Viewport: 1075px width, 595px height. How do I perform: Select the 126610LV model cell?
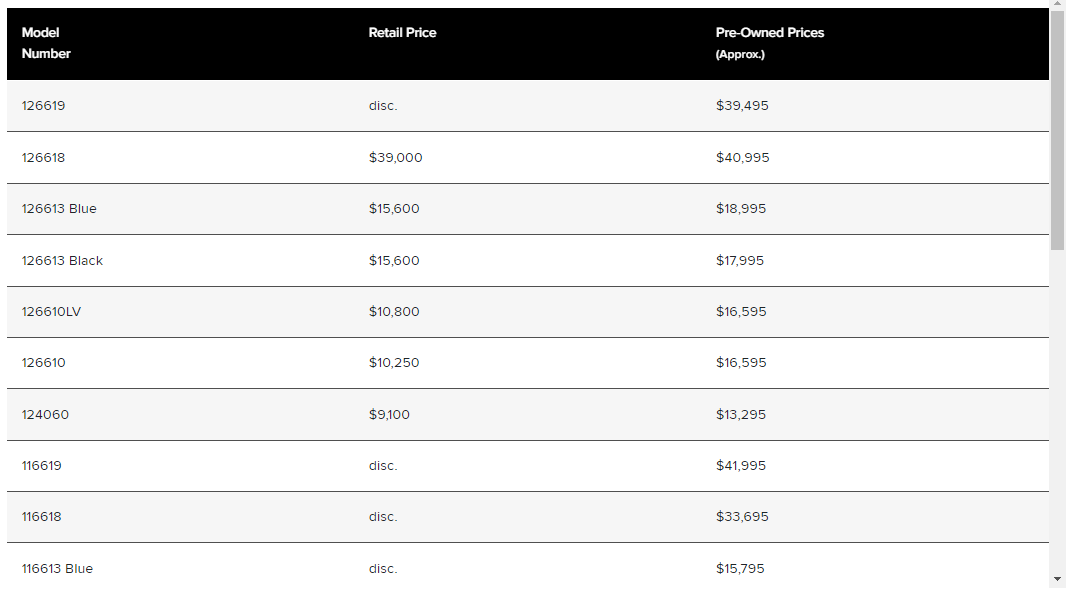click(51, 312)
